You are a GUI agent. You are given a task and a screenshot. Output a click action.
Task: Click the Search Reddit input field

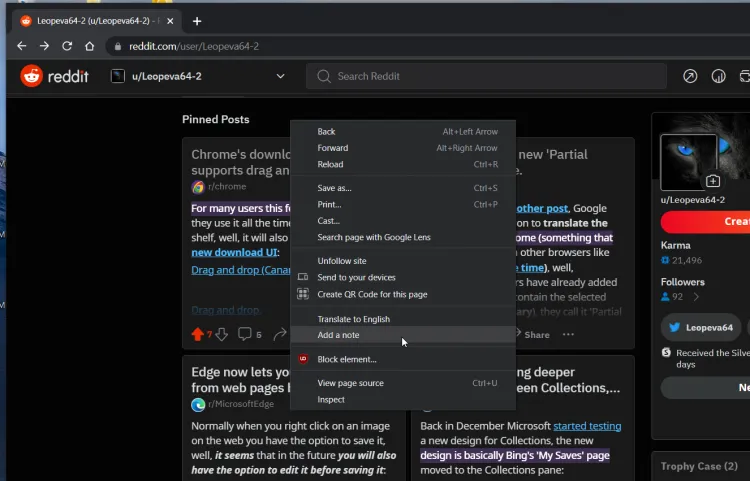coord(490,76)
